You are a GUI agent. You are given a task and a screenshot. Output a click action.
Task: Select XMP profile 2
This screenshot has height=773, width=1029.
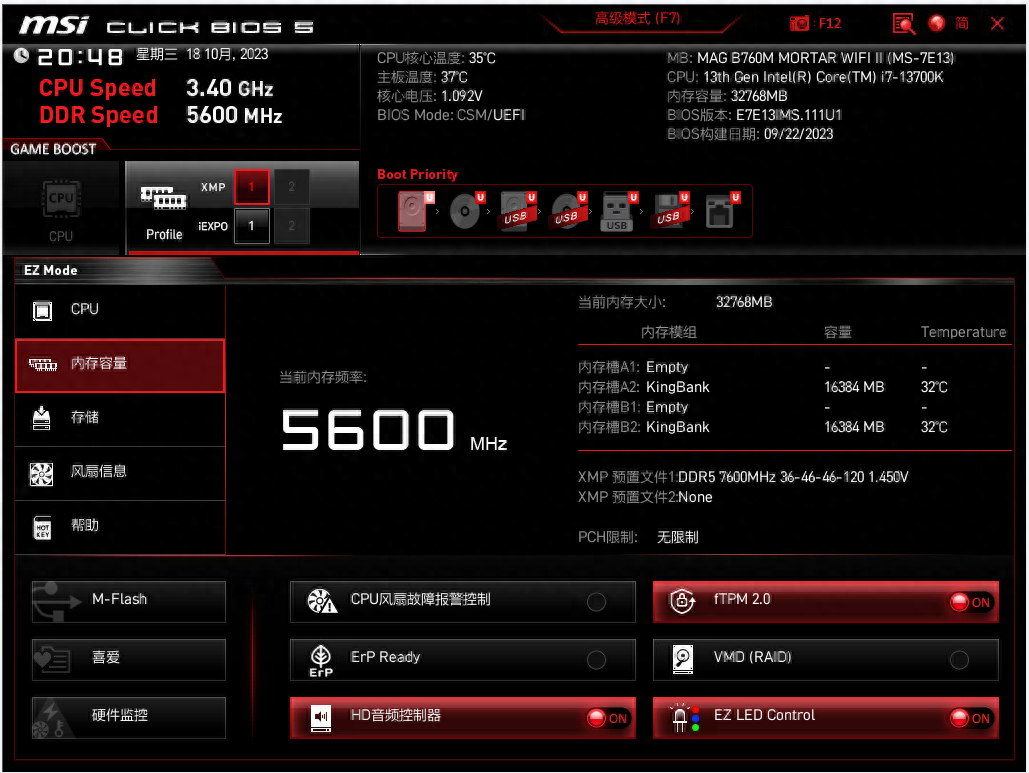(x=291, y=187)
